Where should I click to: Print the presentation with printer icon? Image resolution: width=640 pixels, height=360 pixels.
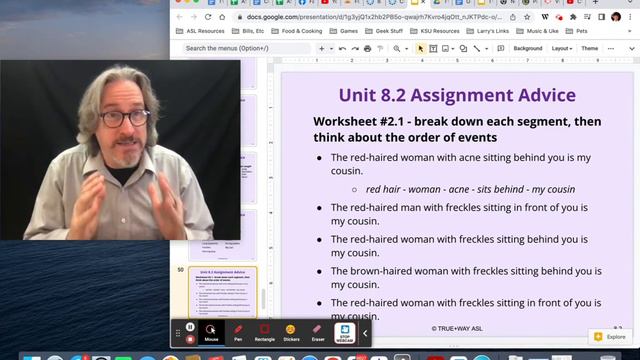[x=367, y=49]
